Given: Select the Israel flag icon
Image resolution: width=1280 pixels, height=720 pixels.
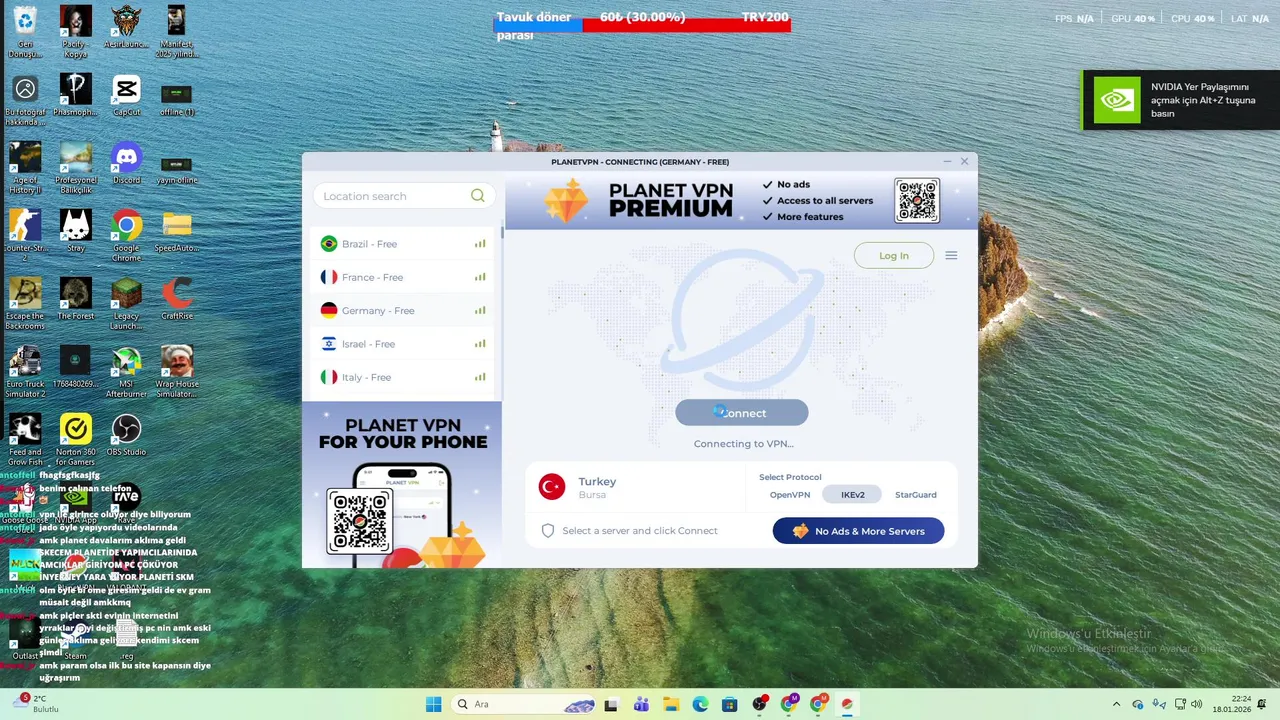Looking at the screenshot, I should pos(328,344).
